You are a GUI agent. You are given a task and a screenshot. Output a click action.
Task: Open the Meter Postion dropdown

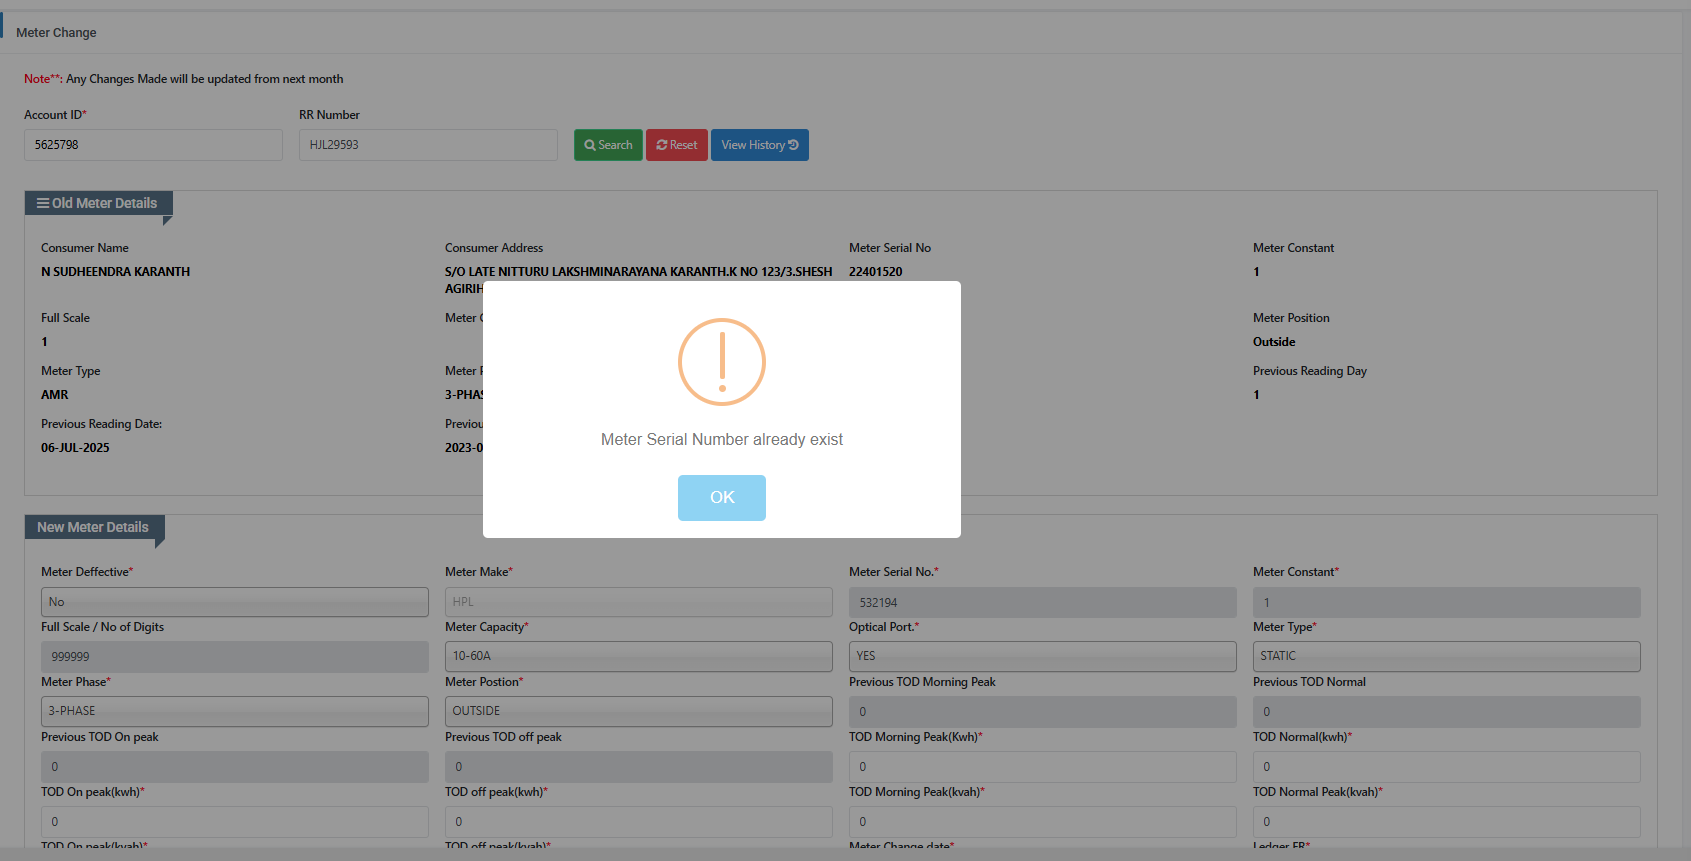point(638,711)
